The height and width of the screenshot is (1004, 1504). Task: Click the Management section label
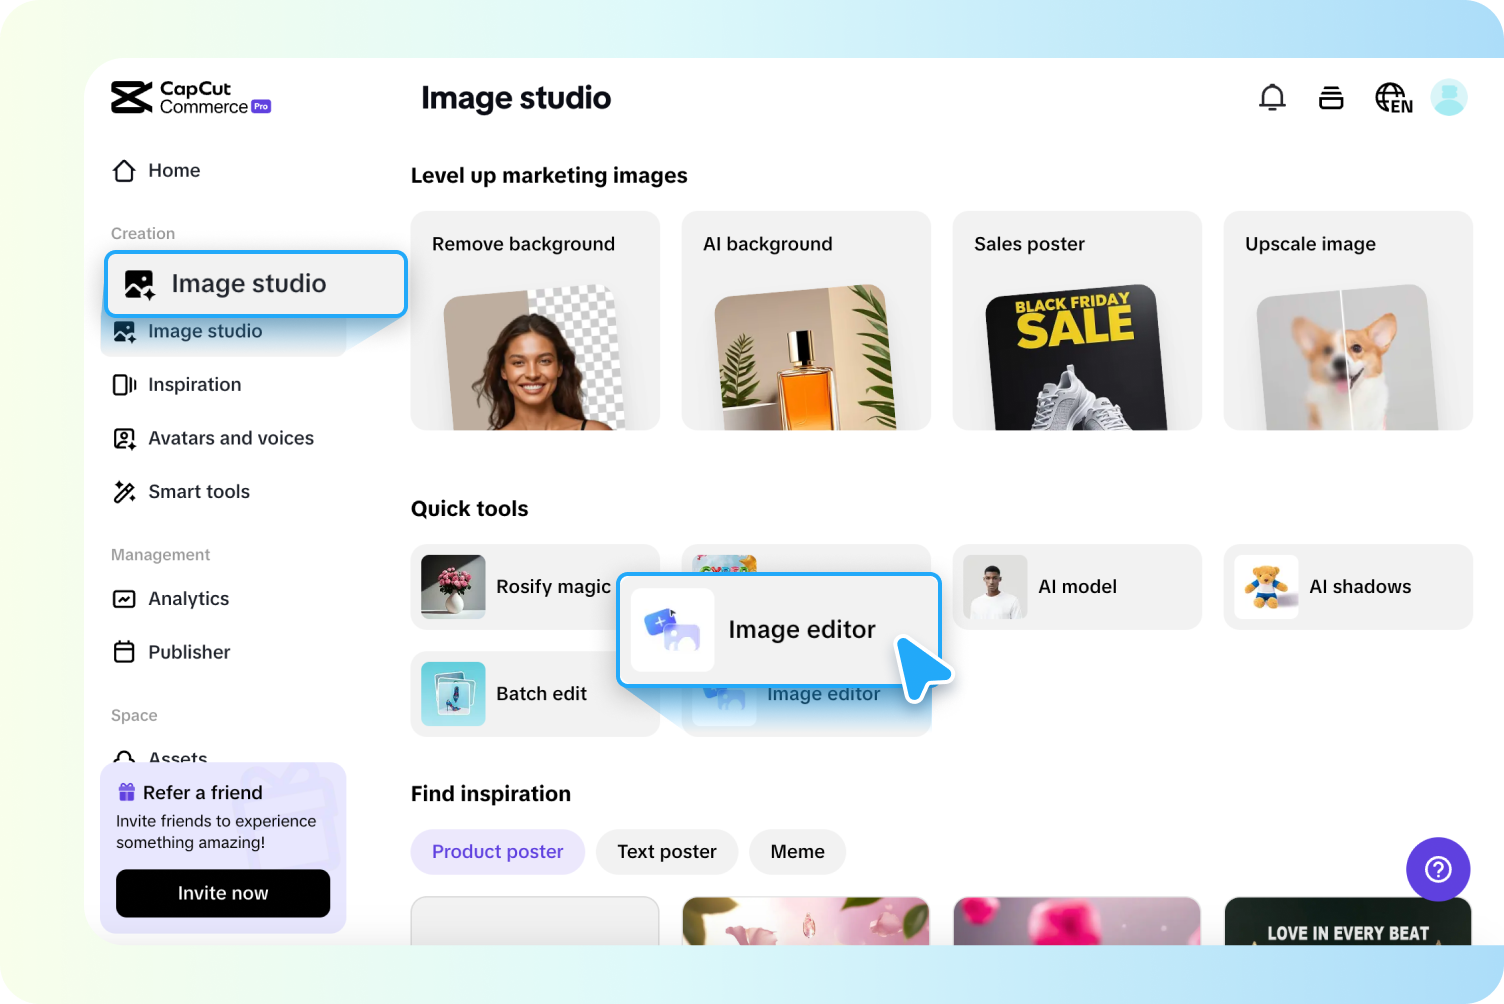(x=161, y=555)
